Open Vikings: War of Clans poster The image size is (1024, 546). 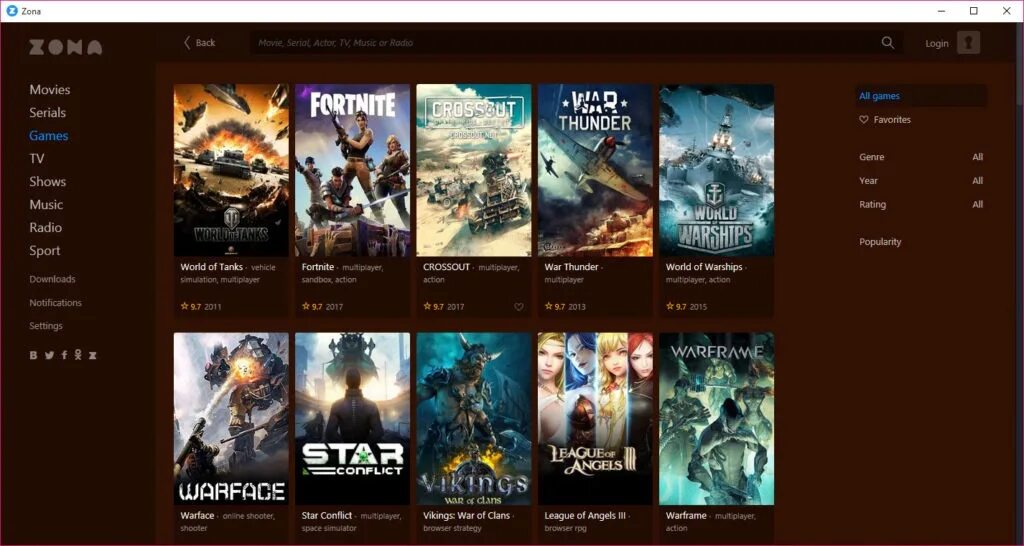point(474,419)
